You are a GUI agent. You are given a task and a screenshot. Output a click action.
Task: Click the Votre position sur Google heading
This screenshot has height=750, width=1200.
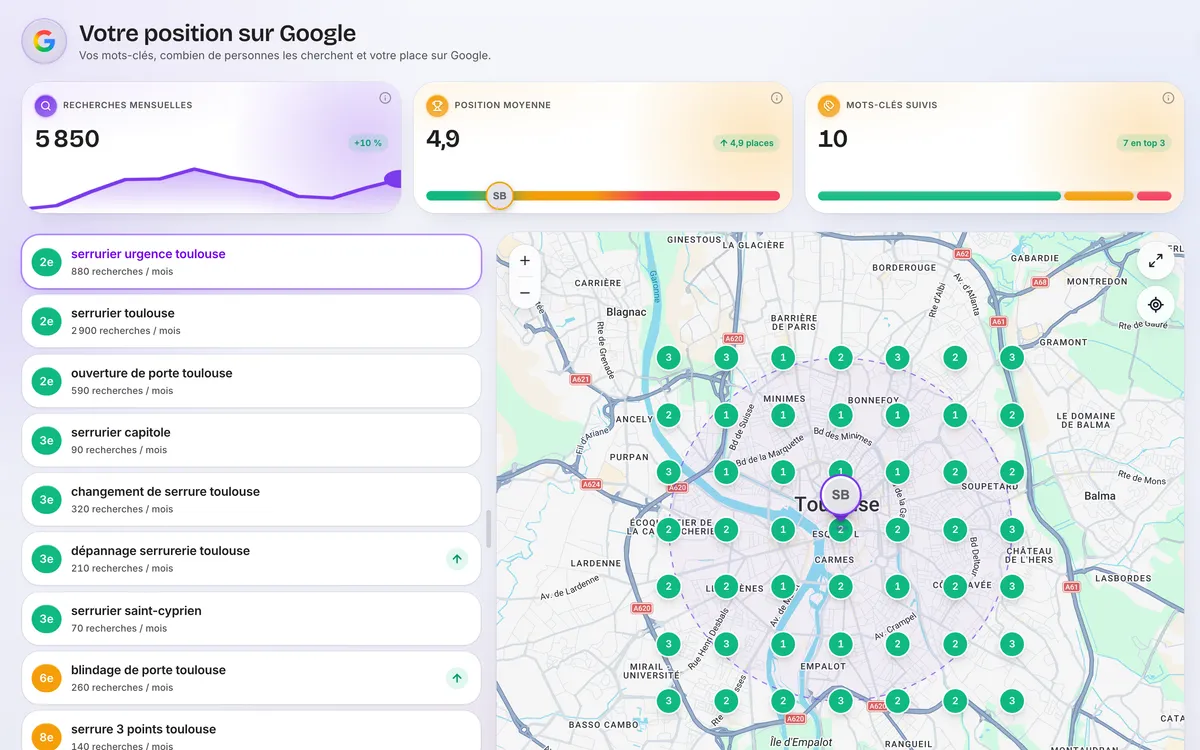pyautogui.click(x=217, y=33)
